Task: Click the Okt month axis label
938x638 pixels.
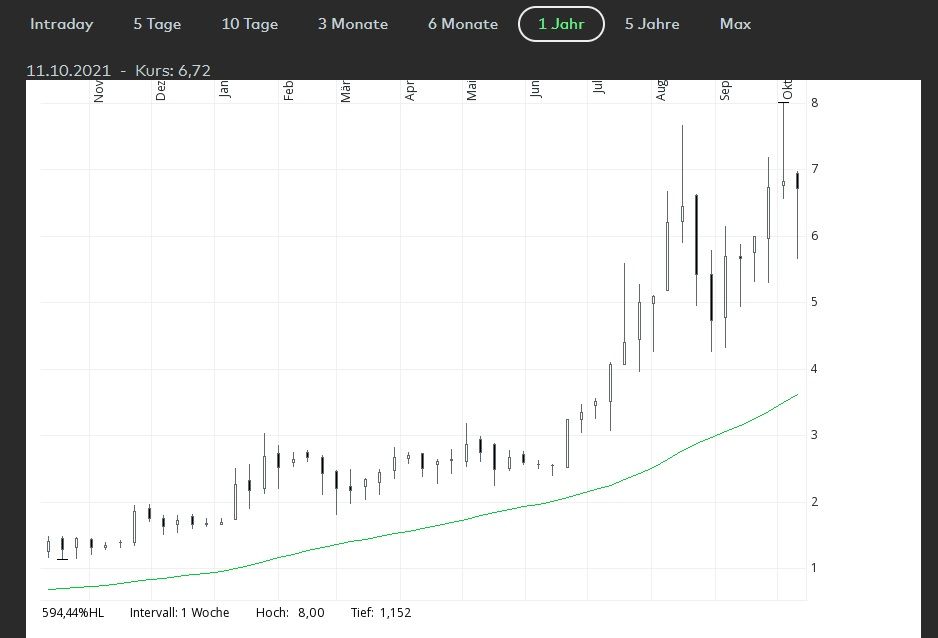Action: tap(787, 91)
